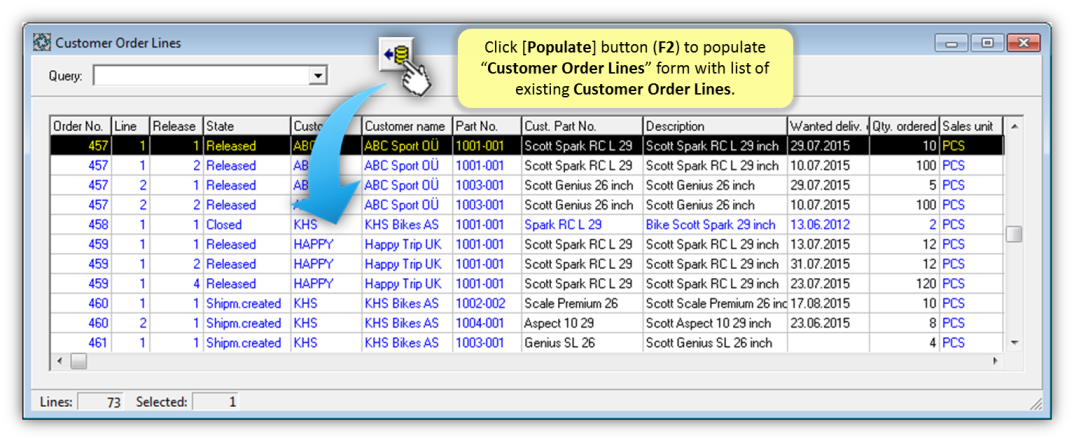1074x442 pixels.
Task: Open the Query dropdown arrow
Action: pos(318,76)
